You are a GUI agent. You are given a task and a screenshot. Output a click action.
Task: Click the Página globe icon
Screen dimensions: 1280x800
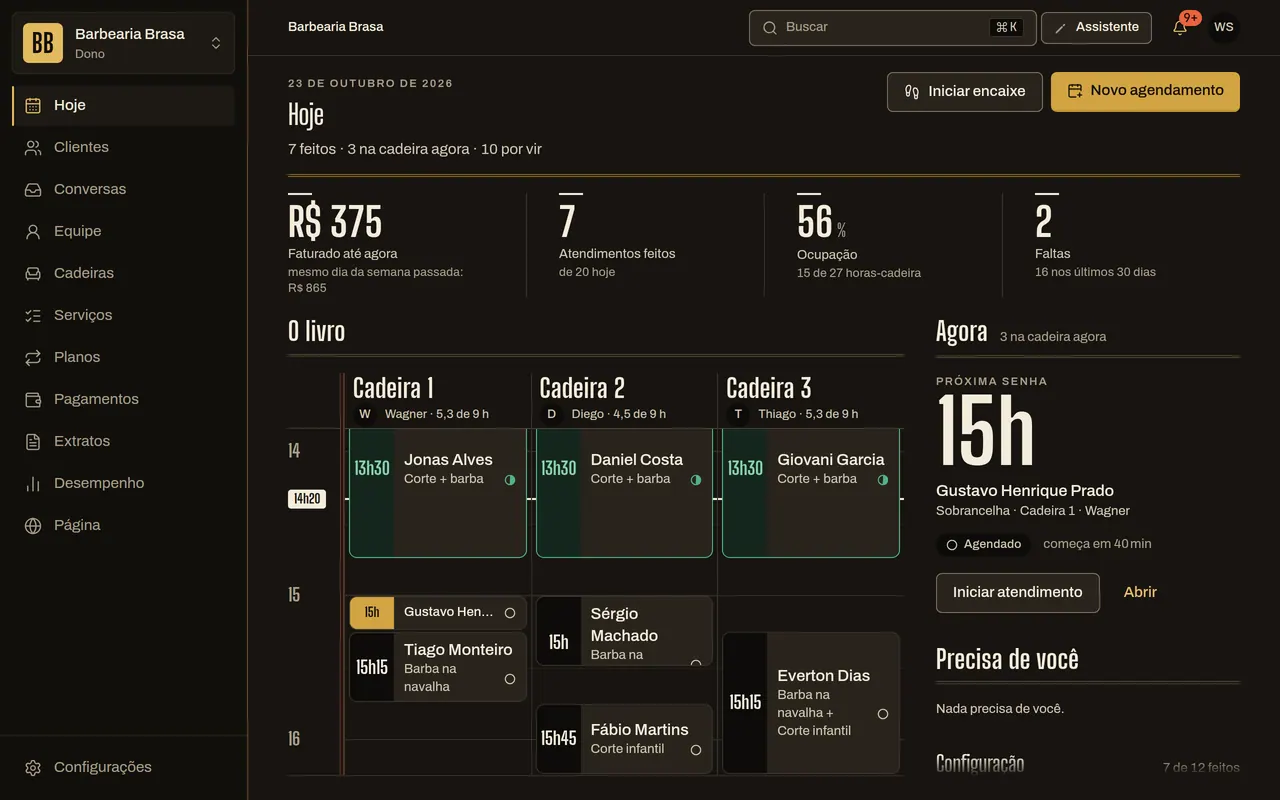click(x=33, y=525)
